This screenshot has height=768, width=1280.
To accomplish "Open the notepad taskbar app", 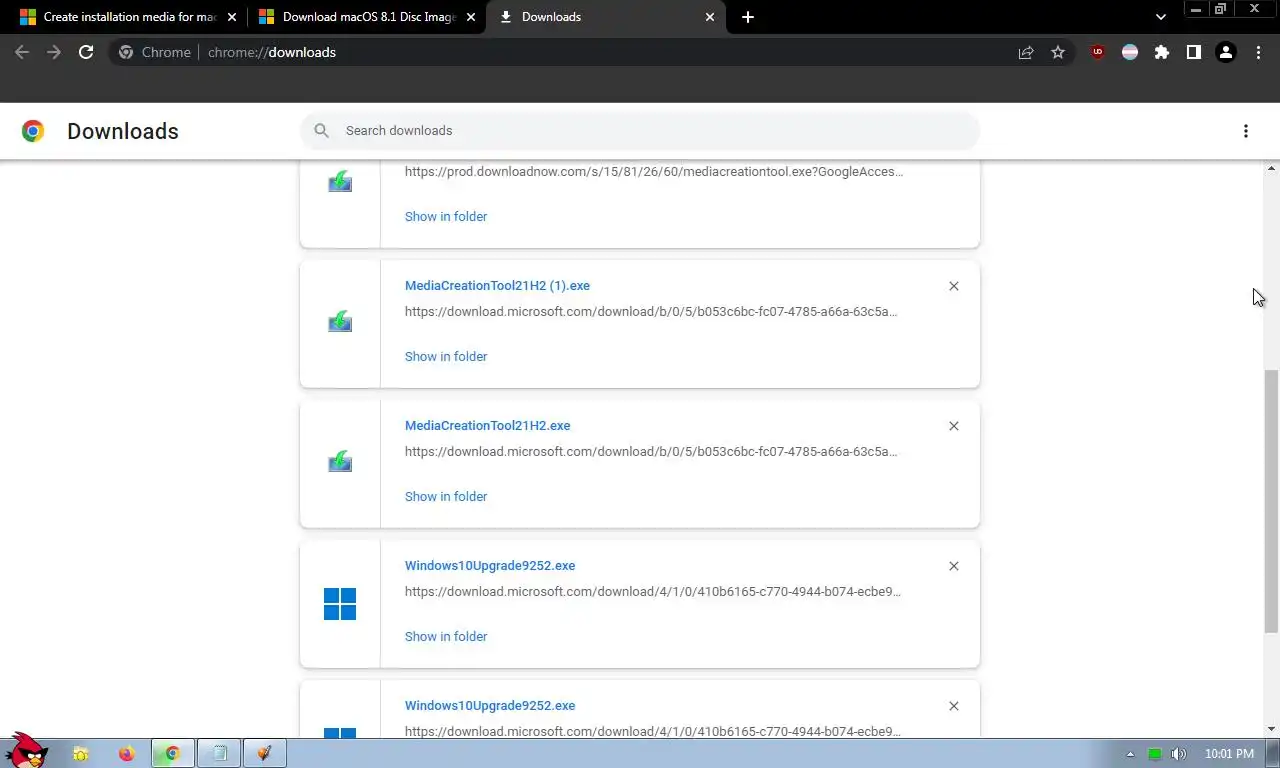I will click(x=218, y=754).
